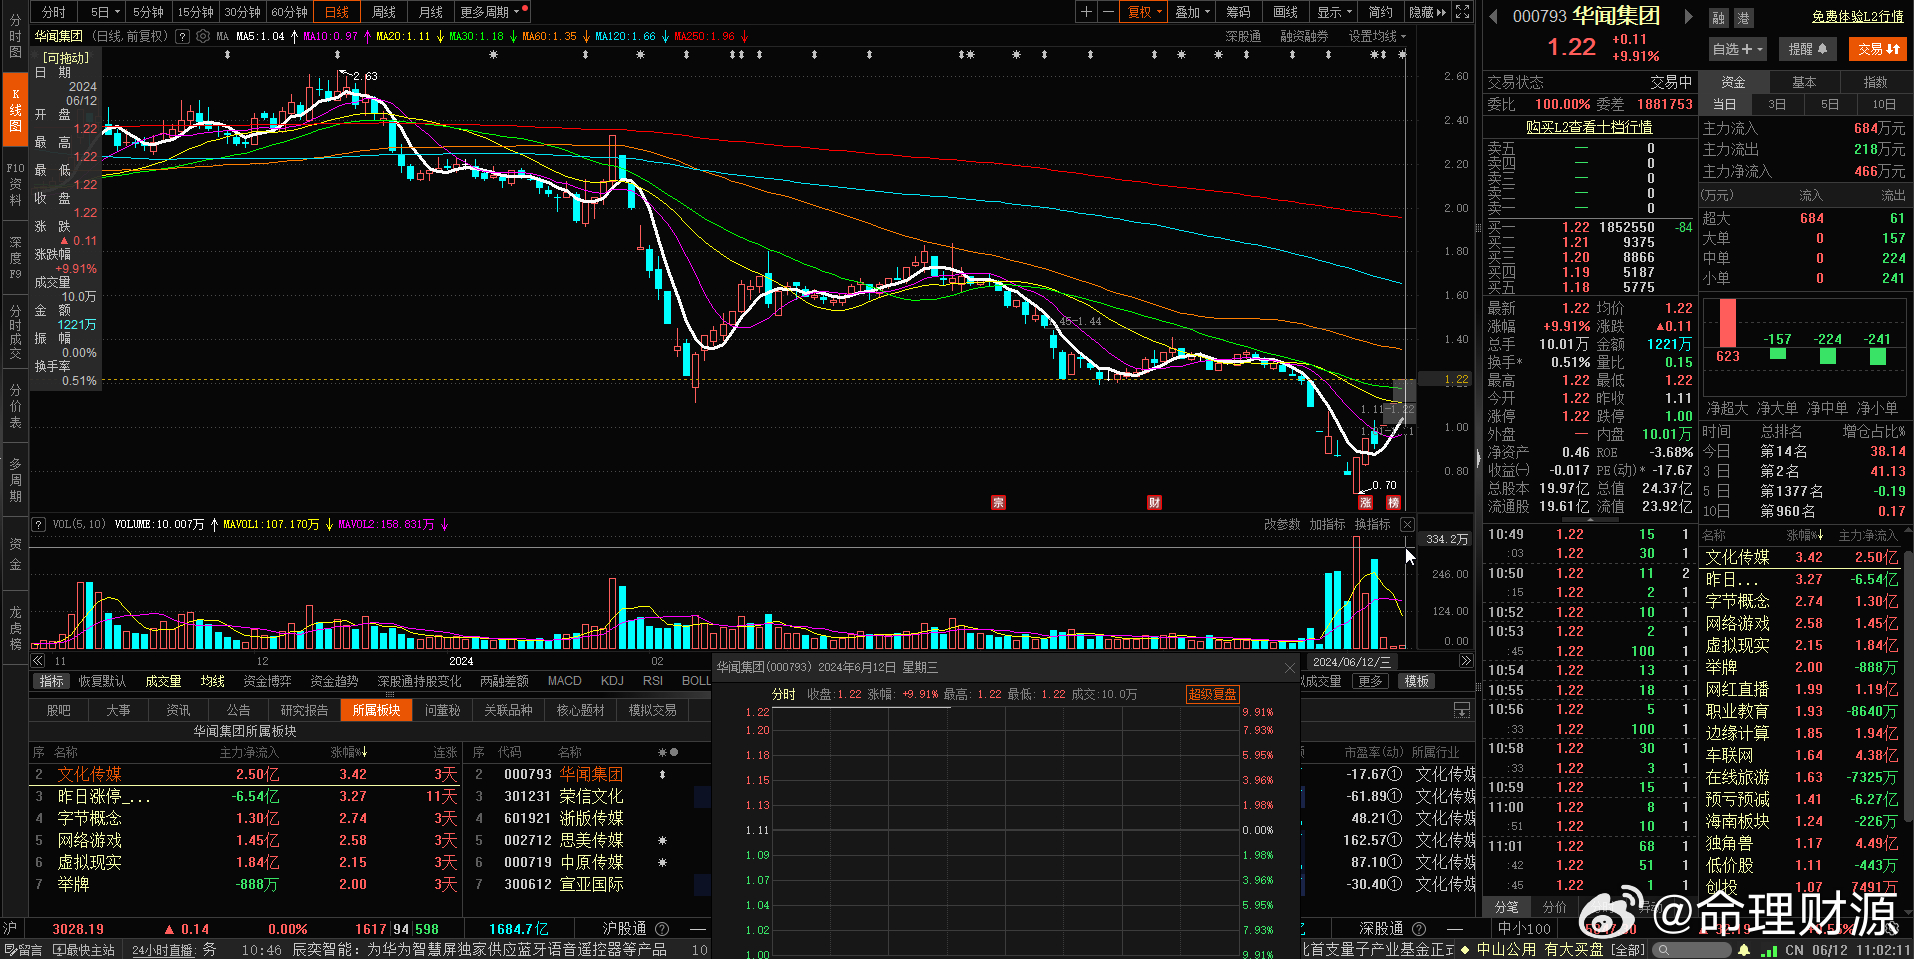Toggle the 融 margin trading badge
The image size is (1914, 959).
pyautogui.click(x=1718, y=18)
